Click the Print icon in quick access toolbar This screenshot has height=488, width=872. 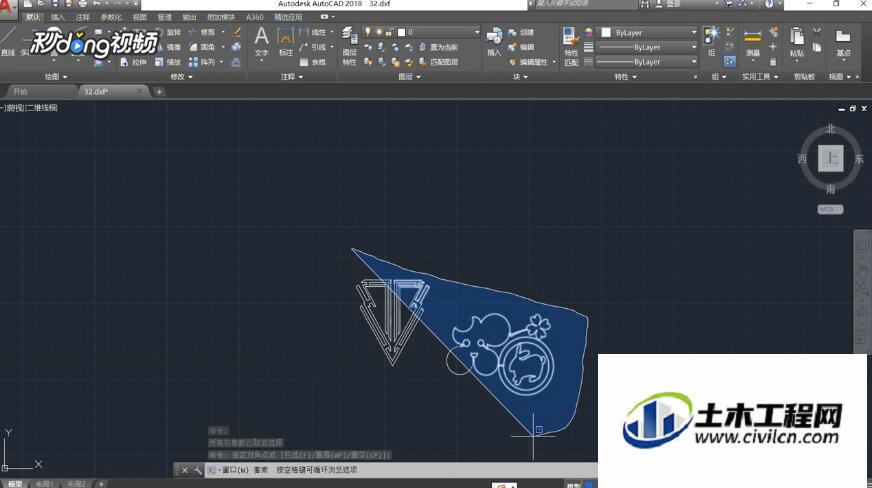[x=82, y=3]
